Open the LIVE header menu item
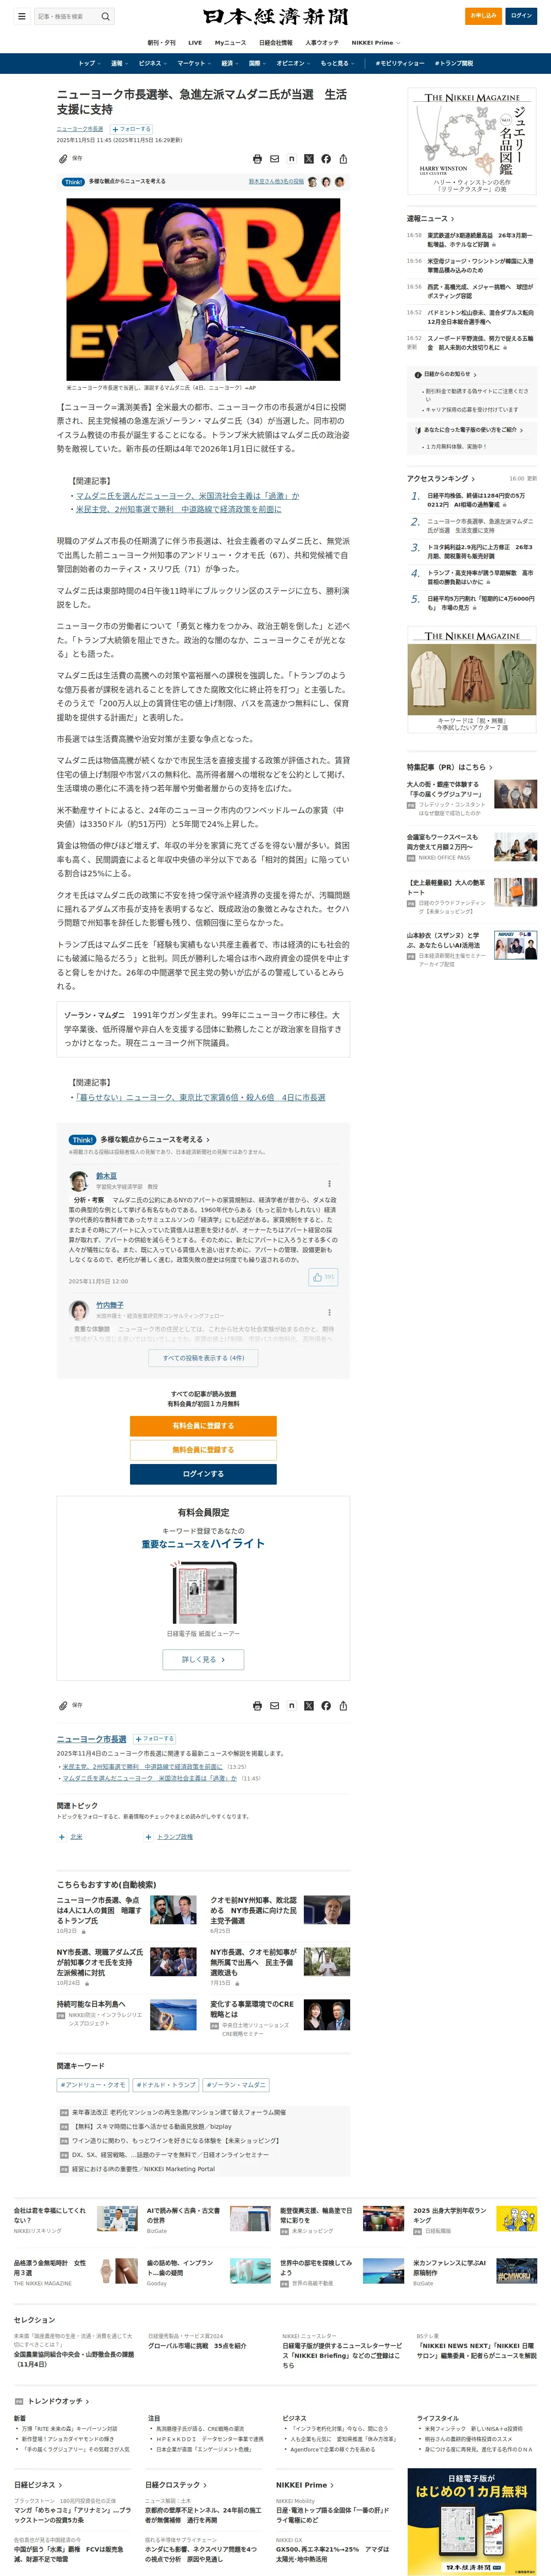This screenshot has height=2576, width=551. (195, 43)
